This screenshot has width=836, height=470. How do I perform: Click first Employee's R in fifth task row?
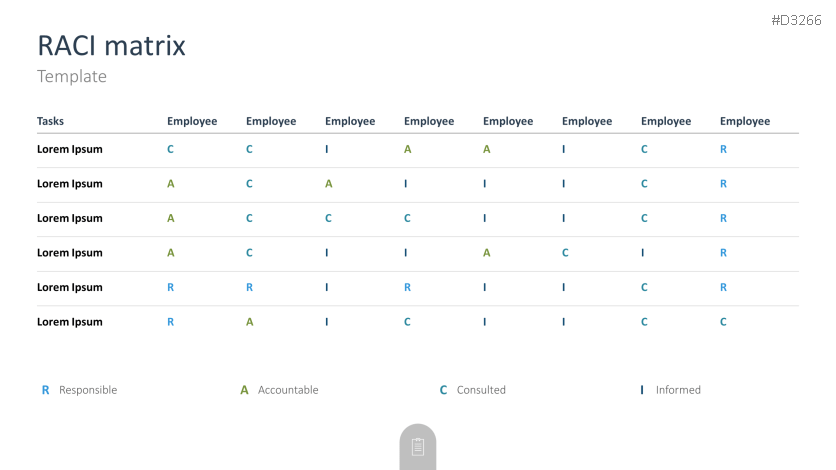point(170,287)
